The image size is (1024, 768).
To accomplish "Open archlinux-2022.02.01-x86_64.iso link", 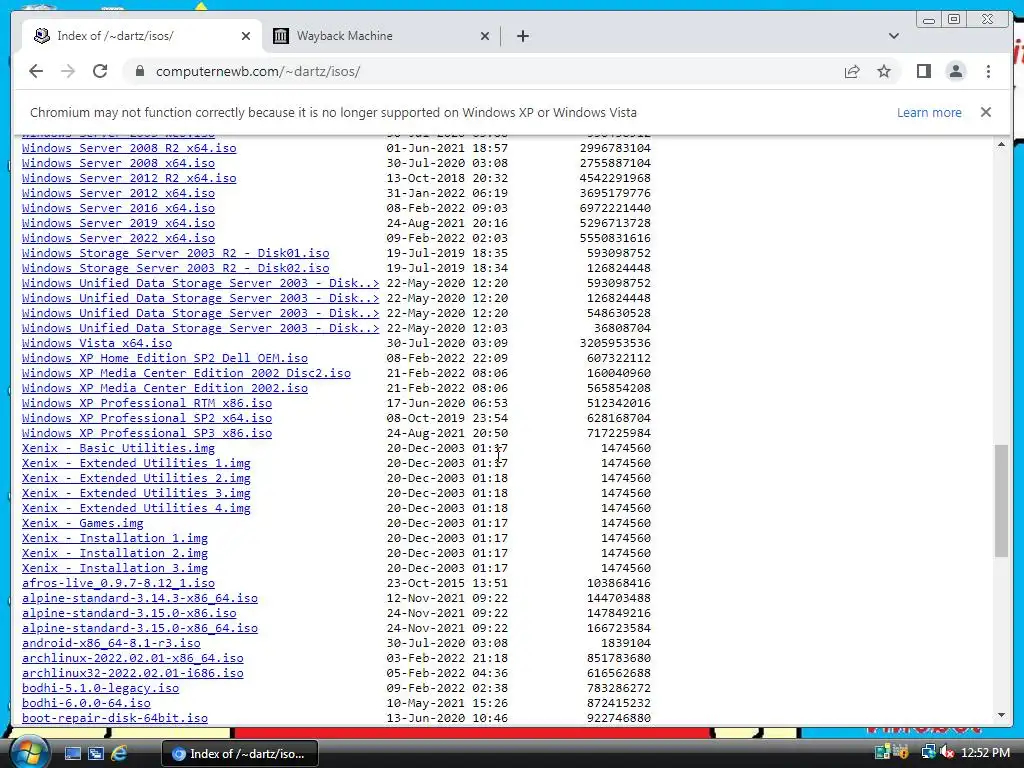I will [x=133, y=659].
